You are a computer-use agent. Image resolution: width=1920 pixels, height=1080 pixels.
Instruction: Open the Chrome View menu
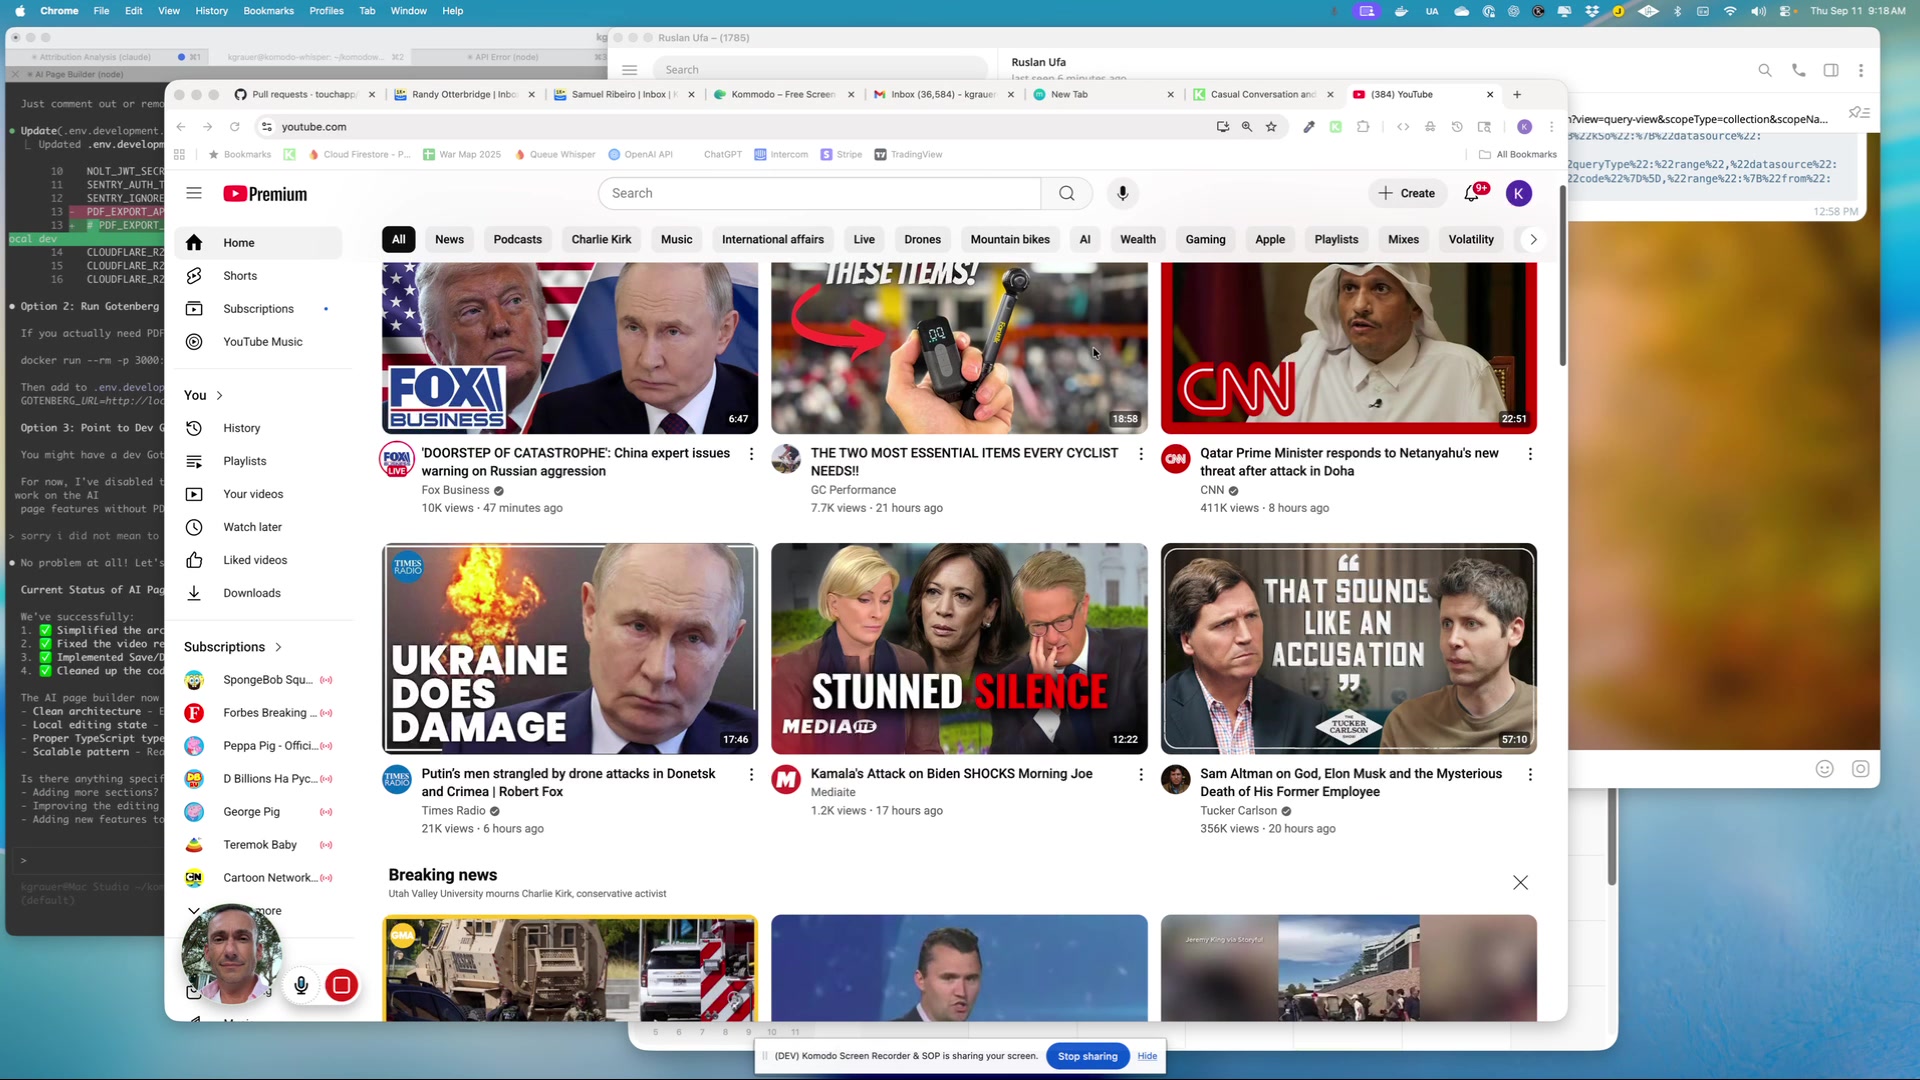[169, 11]
